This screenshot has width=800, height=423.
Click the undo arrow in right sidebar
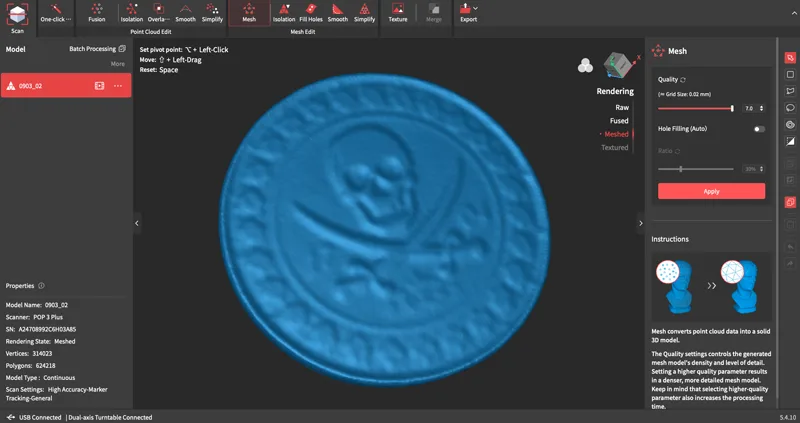(x=790, y=247)
